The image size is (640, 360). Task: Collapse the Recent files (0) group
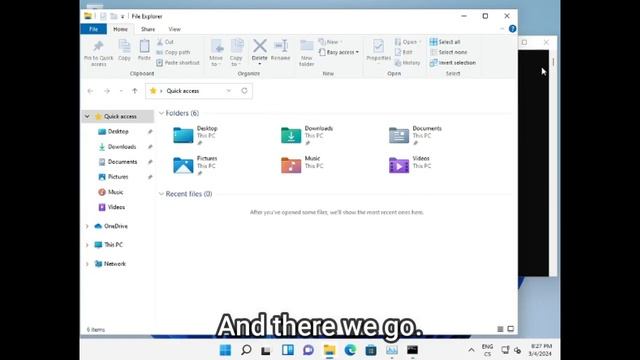(x=161, y=194)
